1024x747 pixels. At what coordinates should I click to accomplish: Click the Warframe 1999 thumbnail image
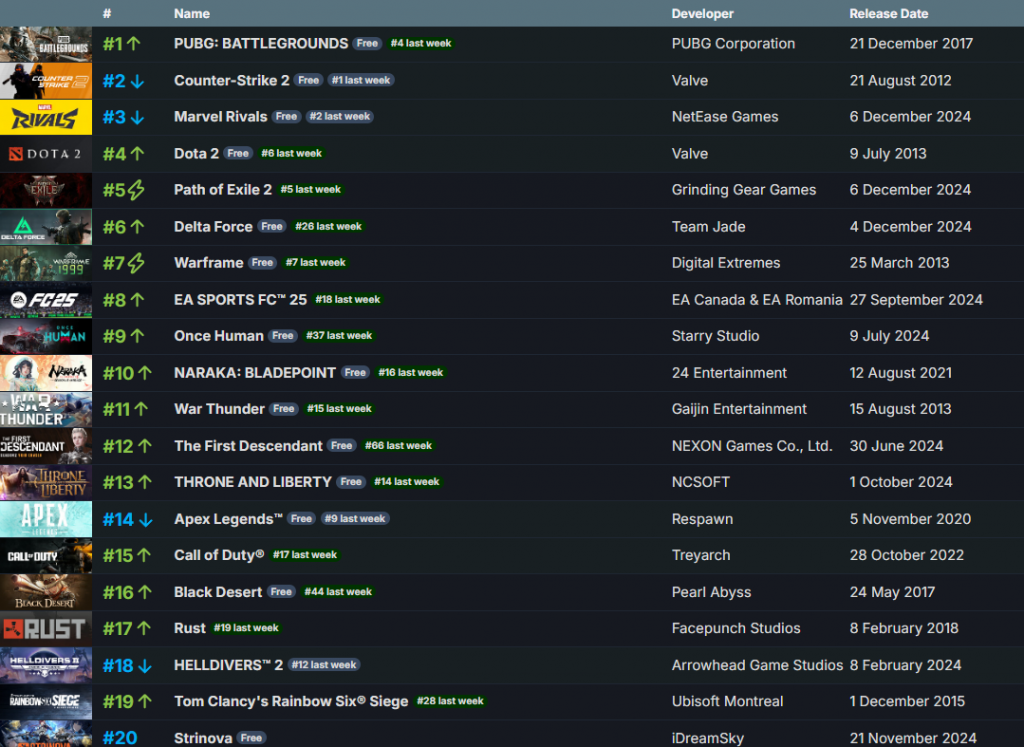pos(46,263)
